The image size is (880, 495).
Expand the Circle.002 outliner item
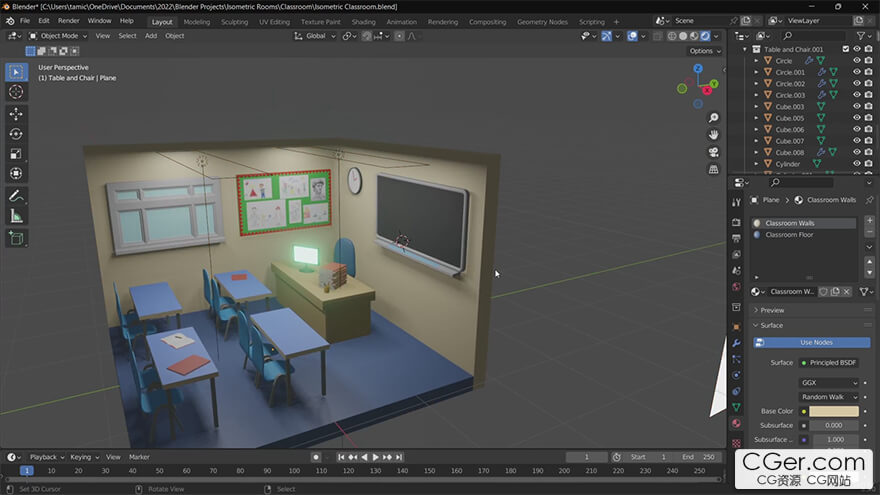756,84
